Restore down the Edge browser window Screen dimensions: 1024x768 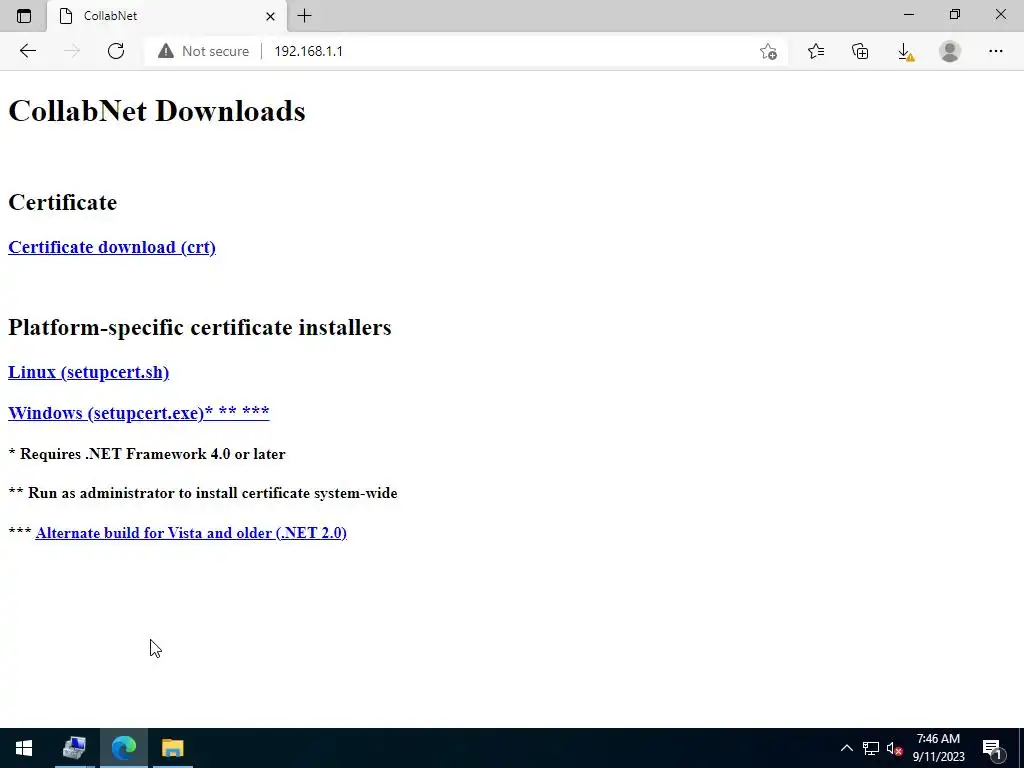[955, 14]
